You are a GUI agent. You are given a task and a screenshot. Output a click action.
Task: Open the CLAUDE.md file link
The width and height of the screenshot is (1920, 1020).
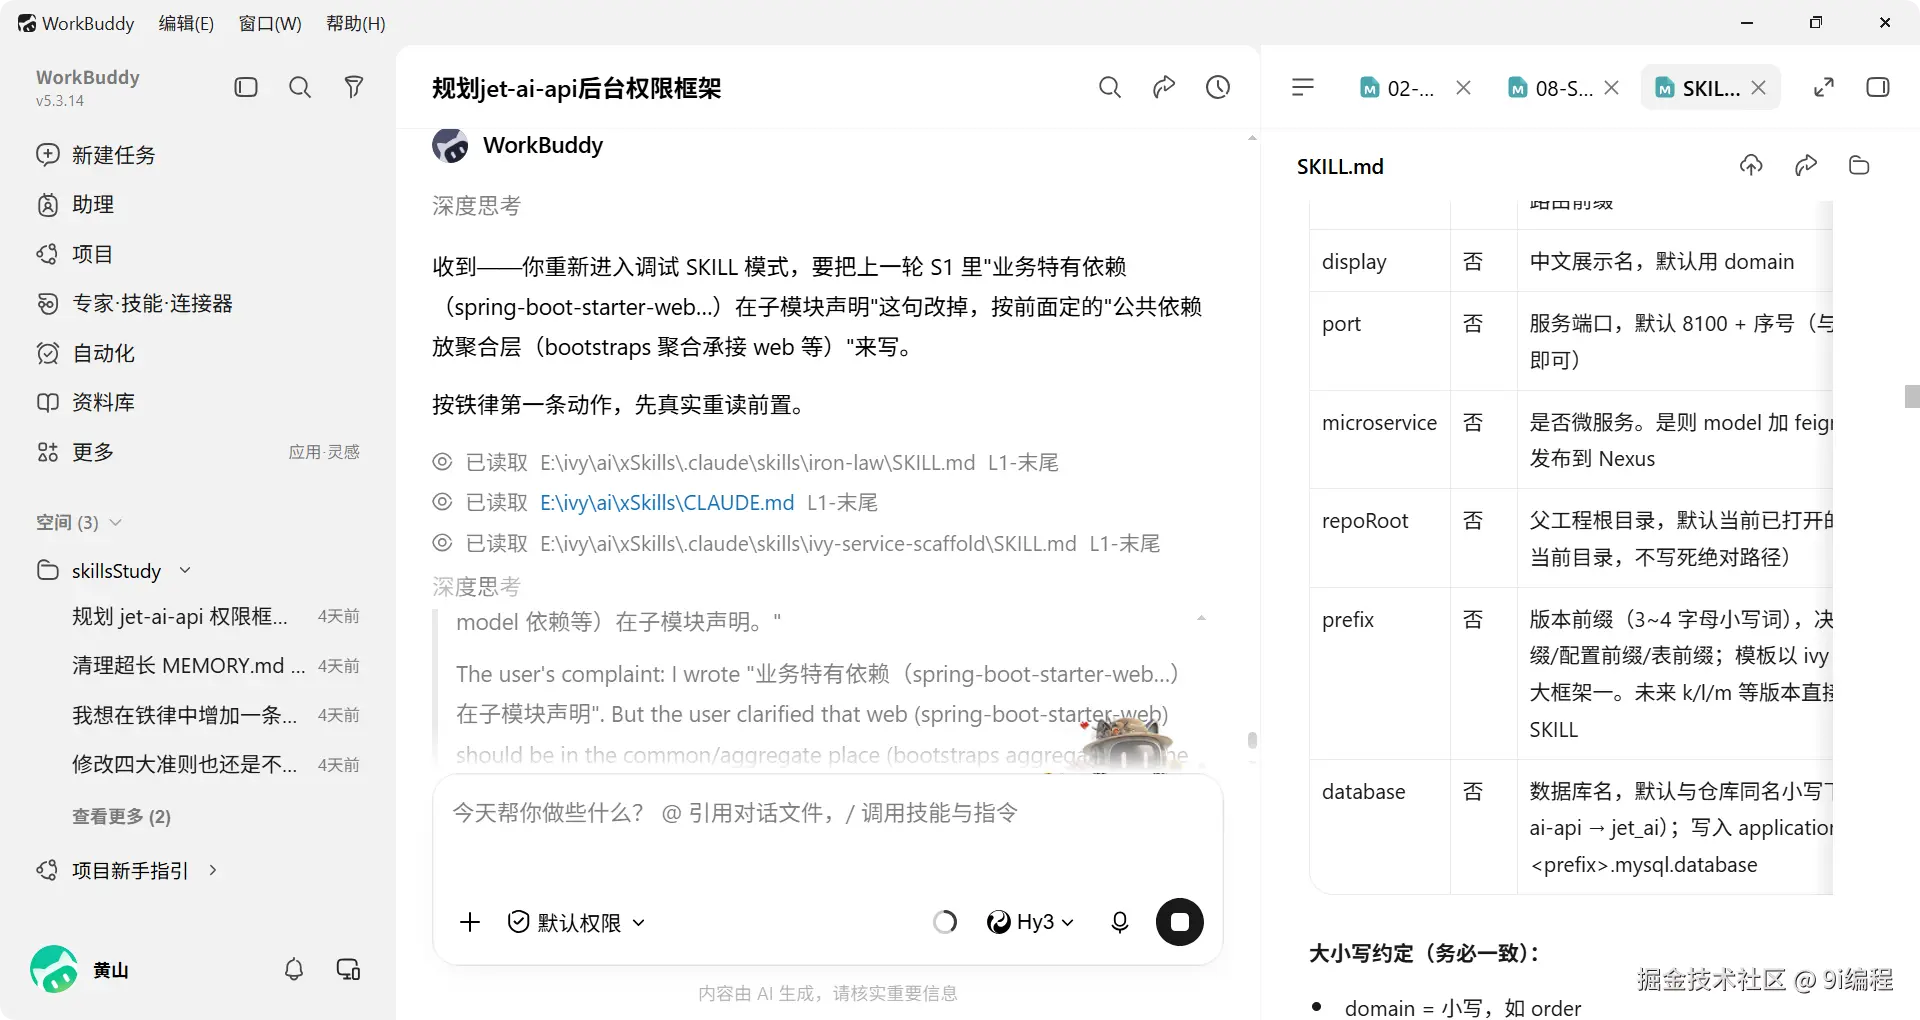(667, 503)
